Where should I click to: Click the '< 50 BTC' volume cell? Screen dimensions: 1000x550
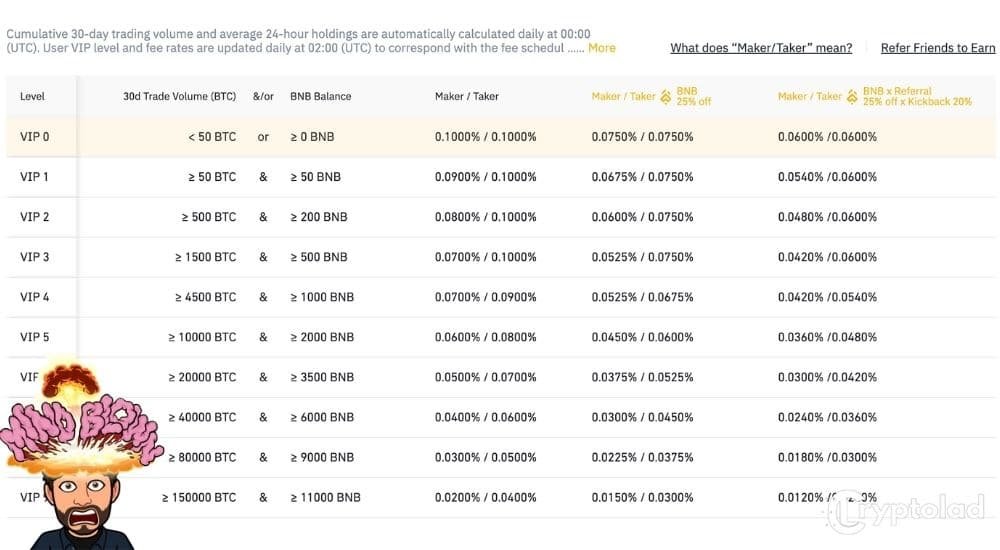pos(212,137)
